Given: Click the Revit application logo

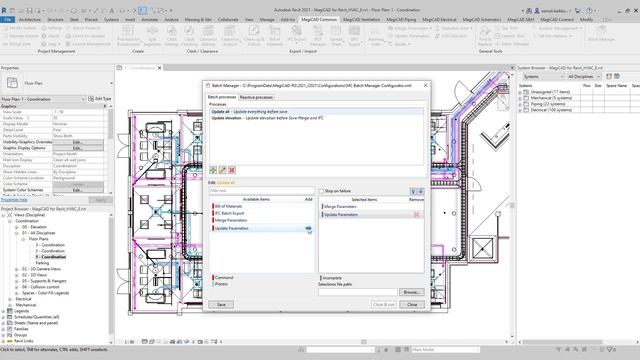Looking at the screenshot, I should coord(4,10).
